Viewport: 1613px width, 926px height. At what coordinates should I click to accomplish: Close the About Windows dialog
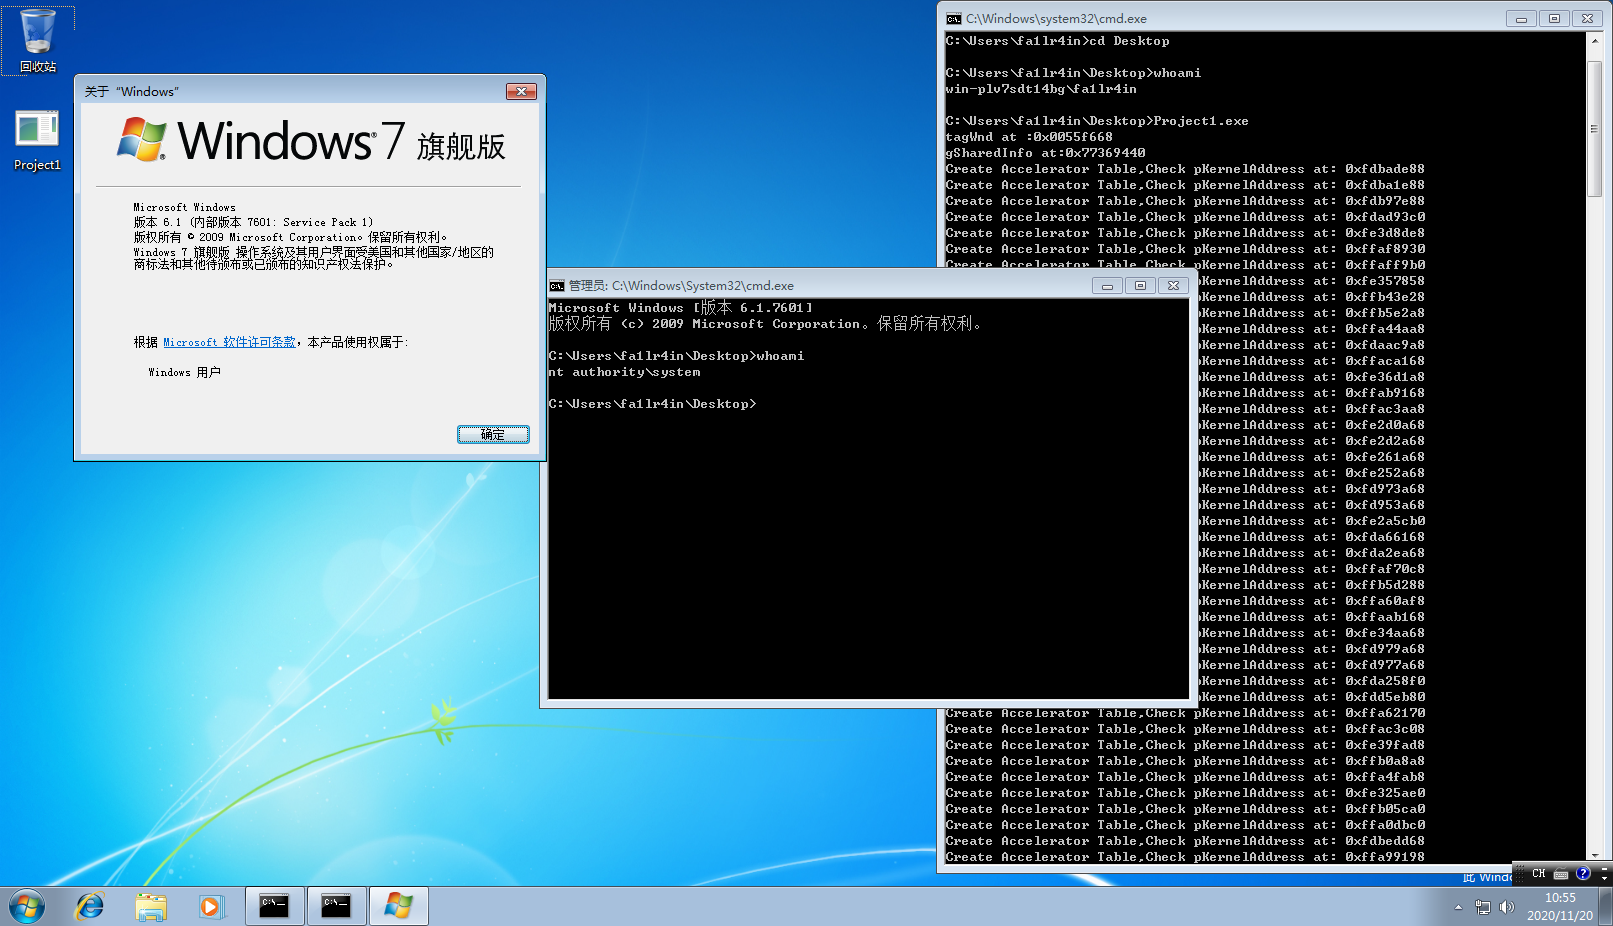tap(521, 91)
